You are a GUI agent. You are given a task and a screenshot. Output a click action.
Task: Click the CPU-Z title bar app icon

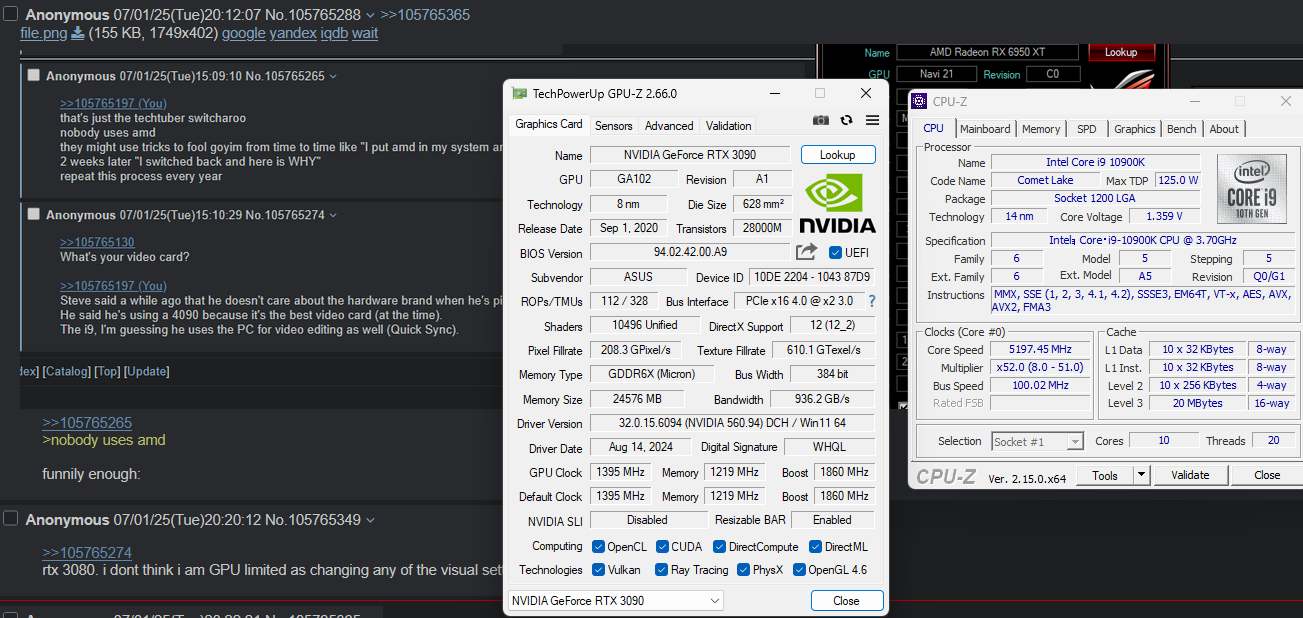(x=920, y=101)
